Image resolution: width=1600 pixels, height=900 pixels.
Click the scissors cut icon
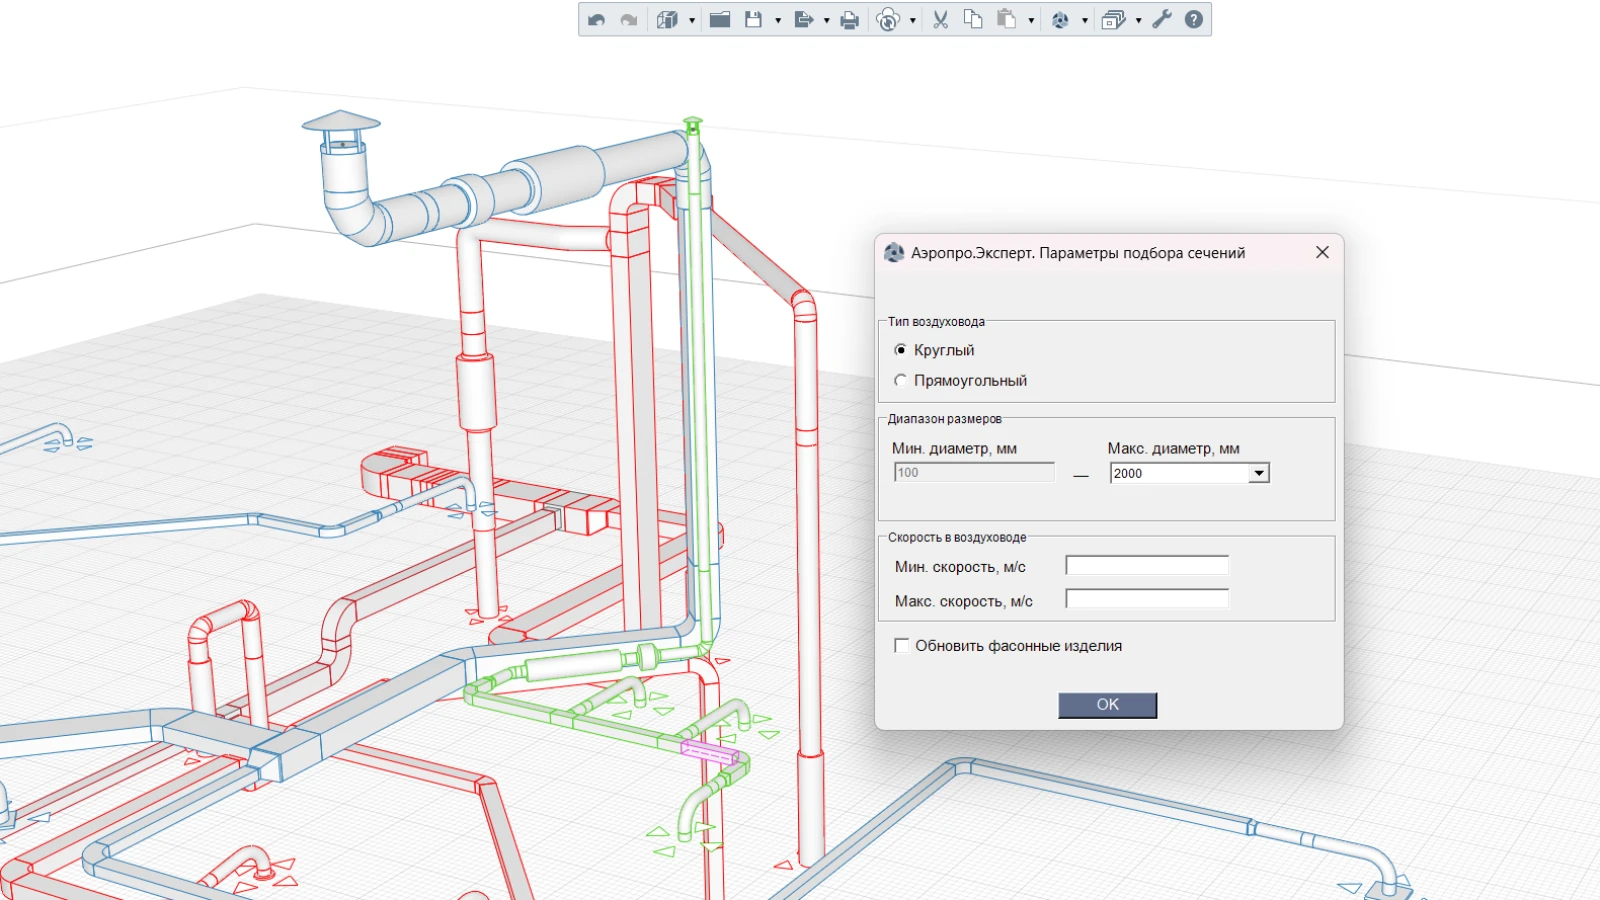pos(940,20)
